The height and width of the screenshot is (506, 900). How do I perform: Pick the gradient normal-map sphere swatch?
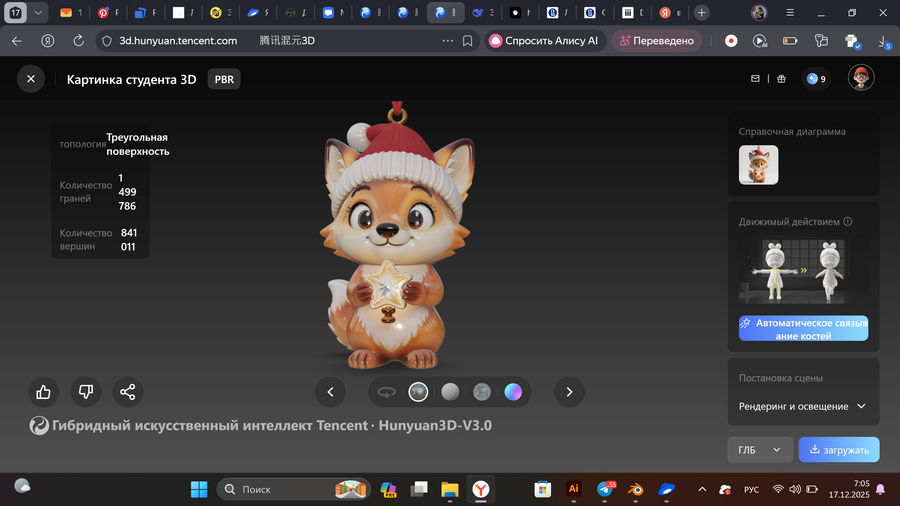click(513, 392)
